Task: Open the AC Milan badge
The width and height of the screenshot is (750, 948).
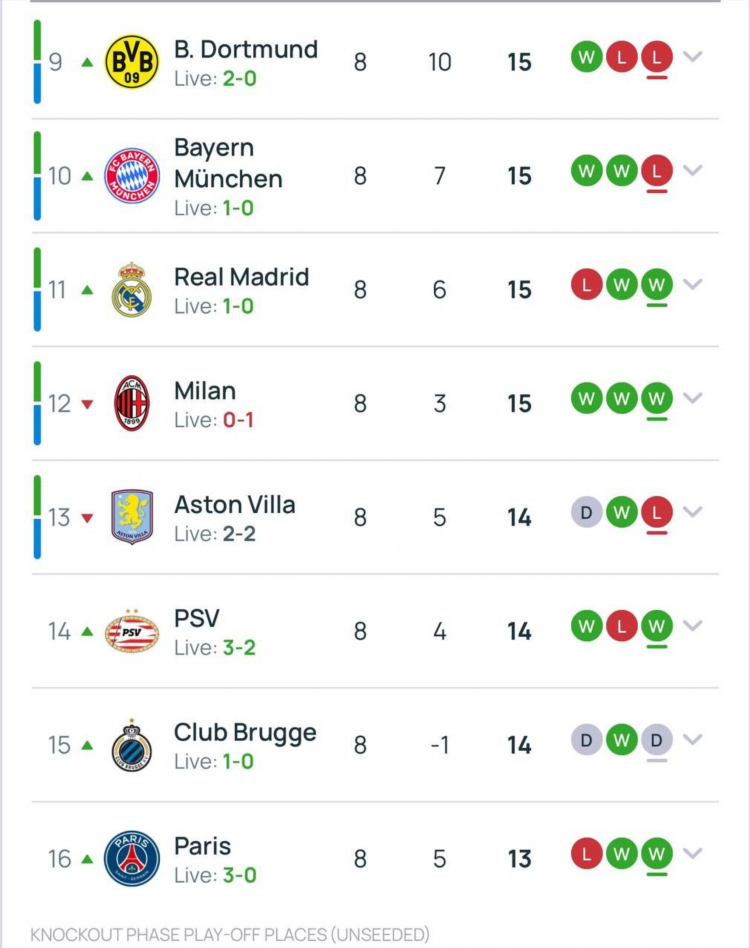Action: coord(132,403)
